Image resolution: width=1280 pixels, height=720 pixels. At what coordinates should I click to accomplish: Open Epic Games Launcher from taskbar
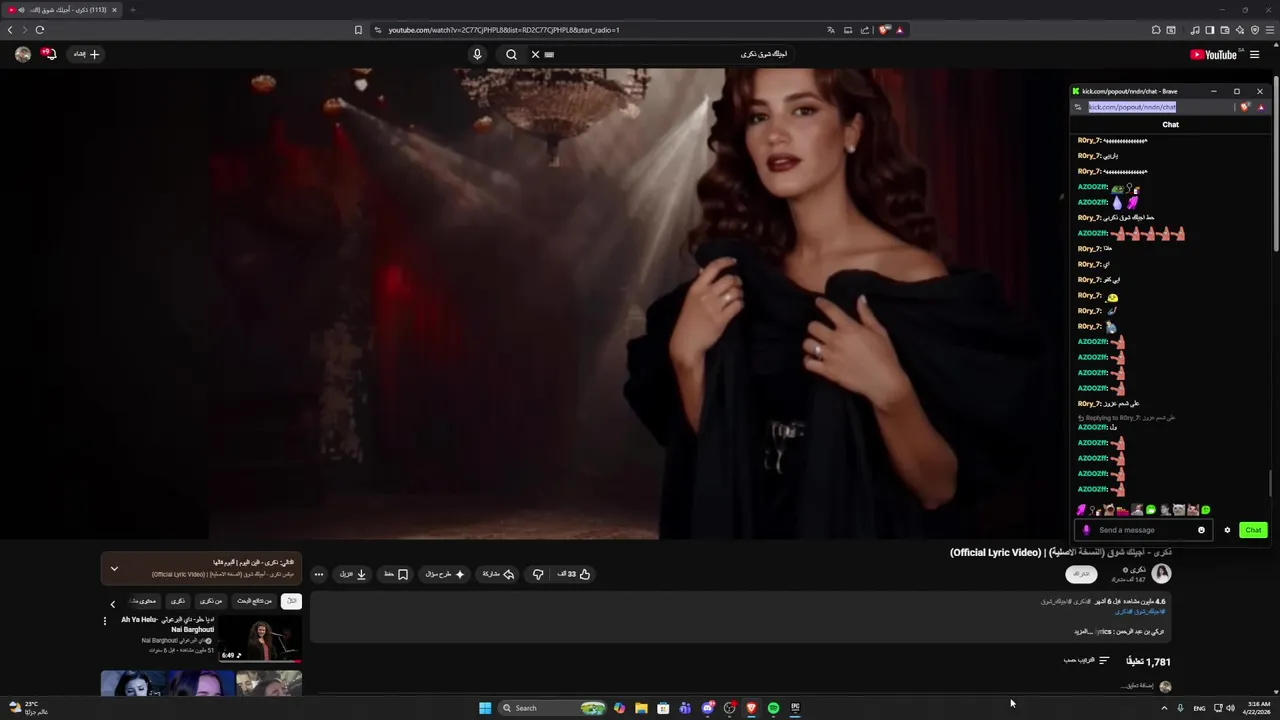(795, 708)
